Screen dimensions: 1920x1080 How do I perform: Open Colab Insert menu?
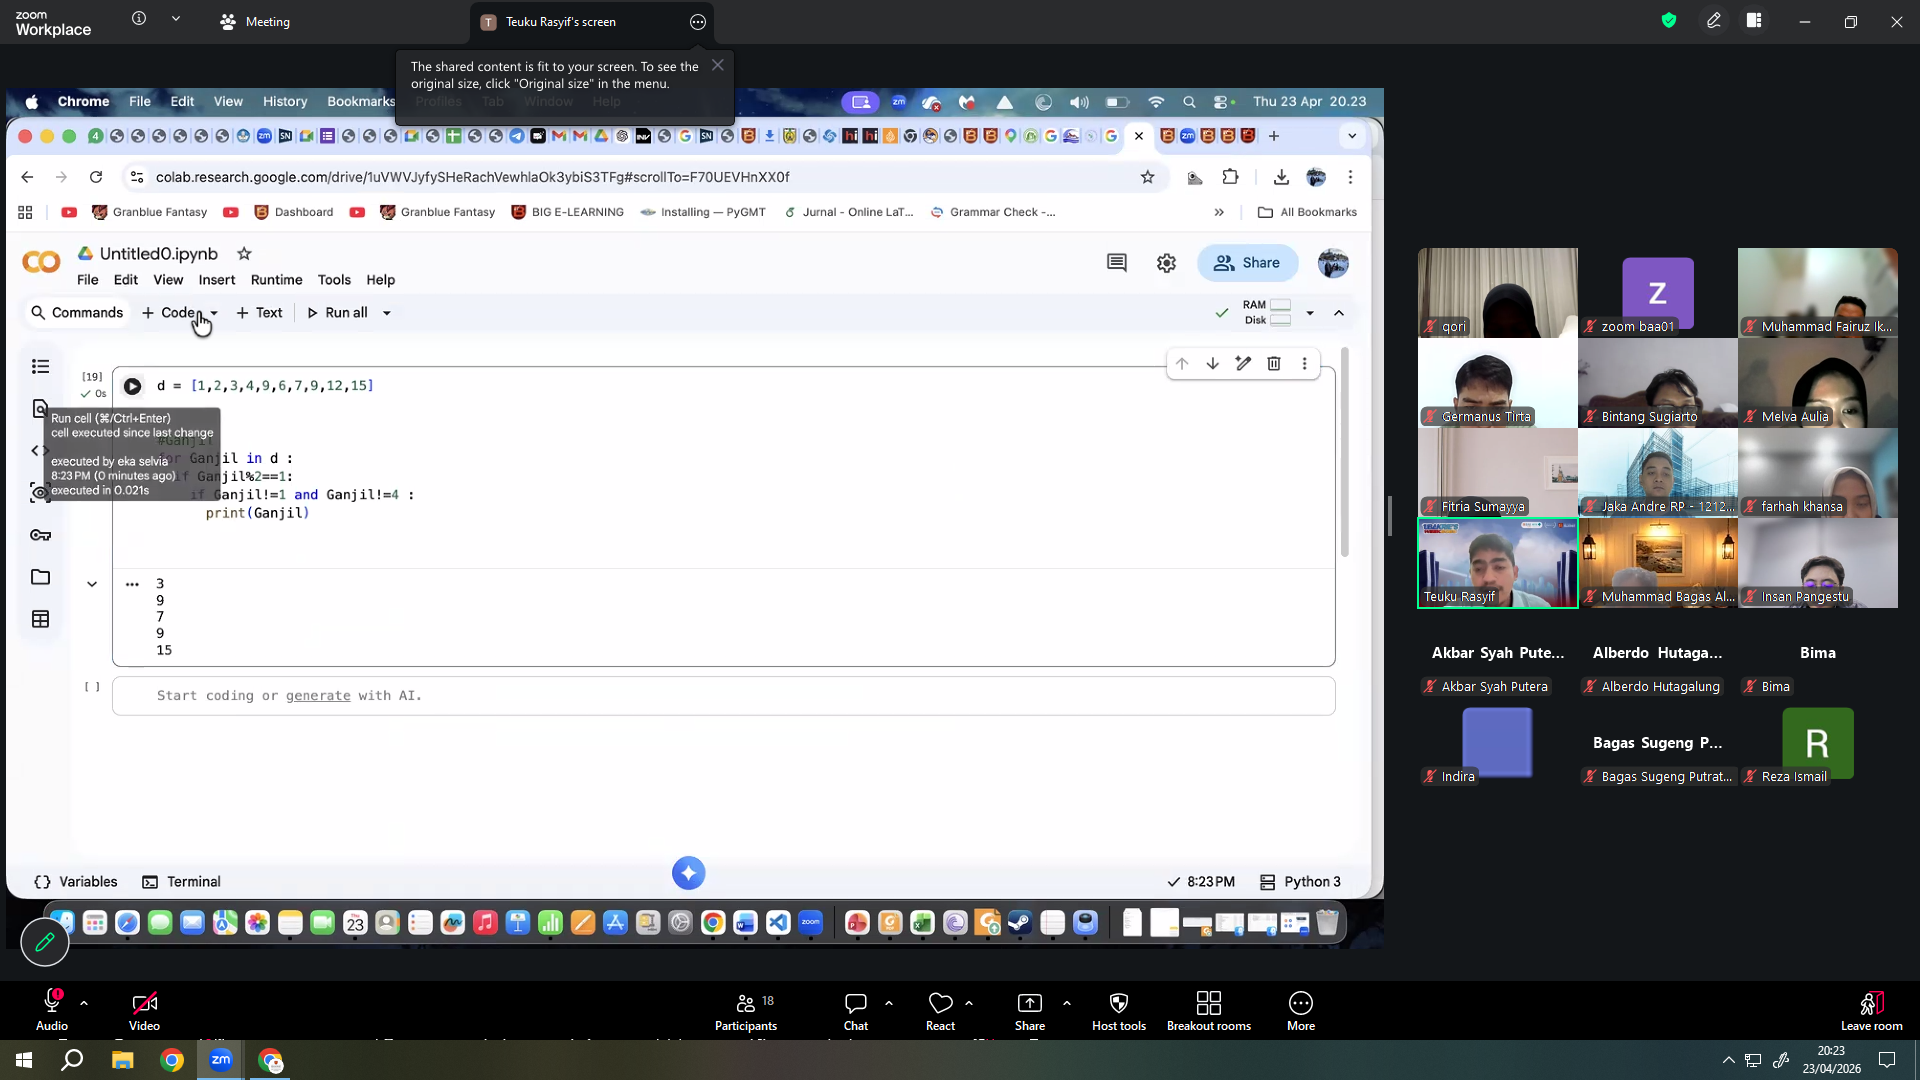click(217, 280)
